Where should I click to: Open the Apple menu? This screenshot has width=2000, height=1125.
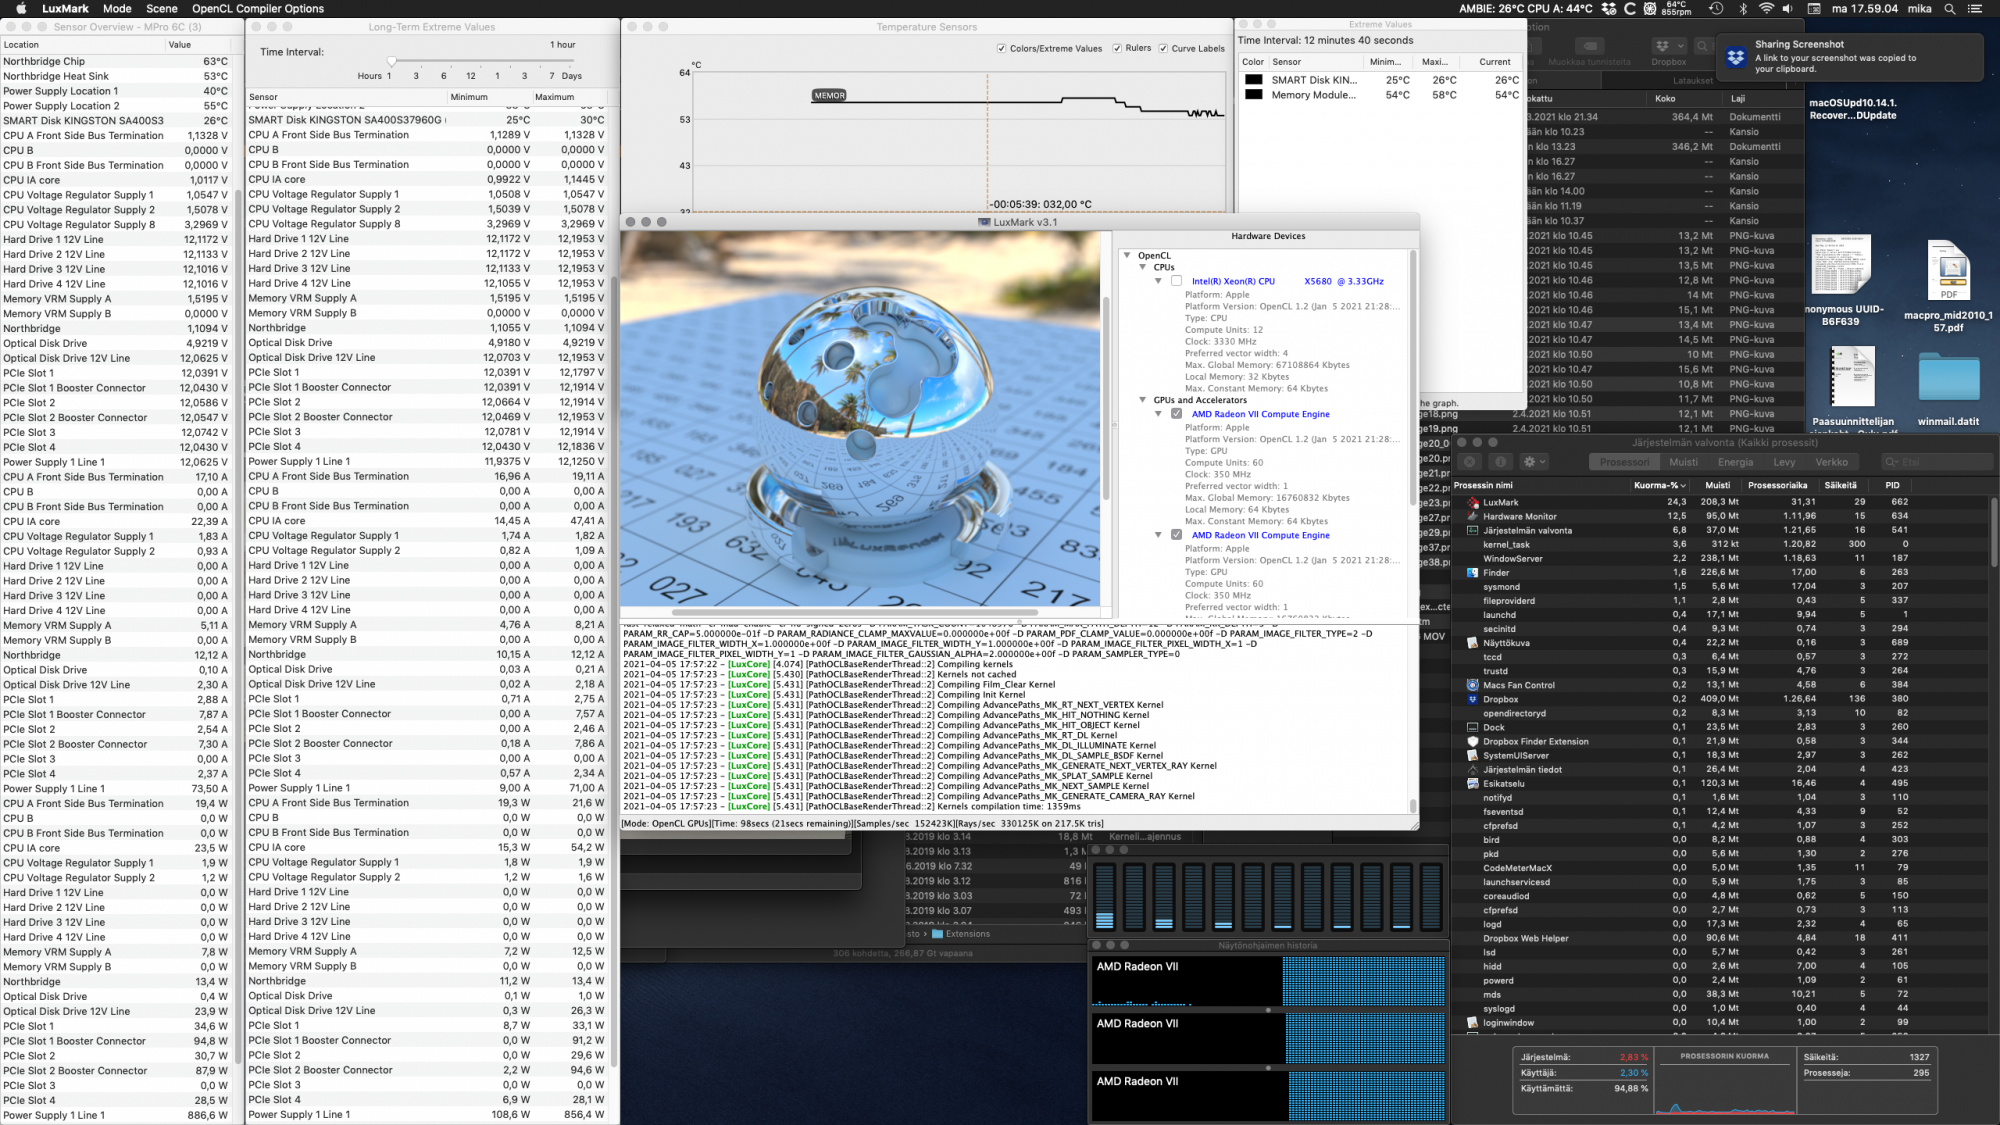click(21, 8)
